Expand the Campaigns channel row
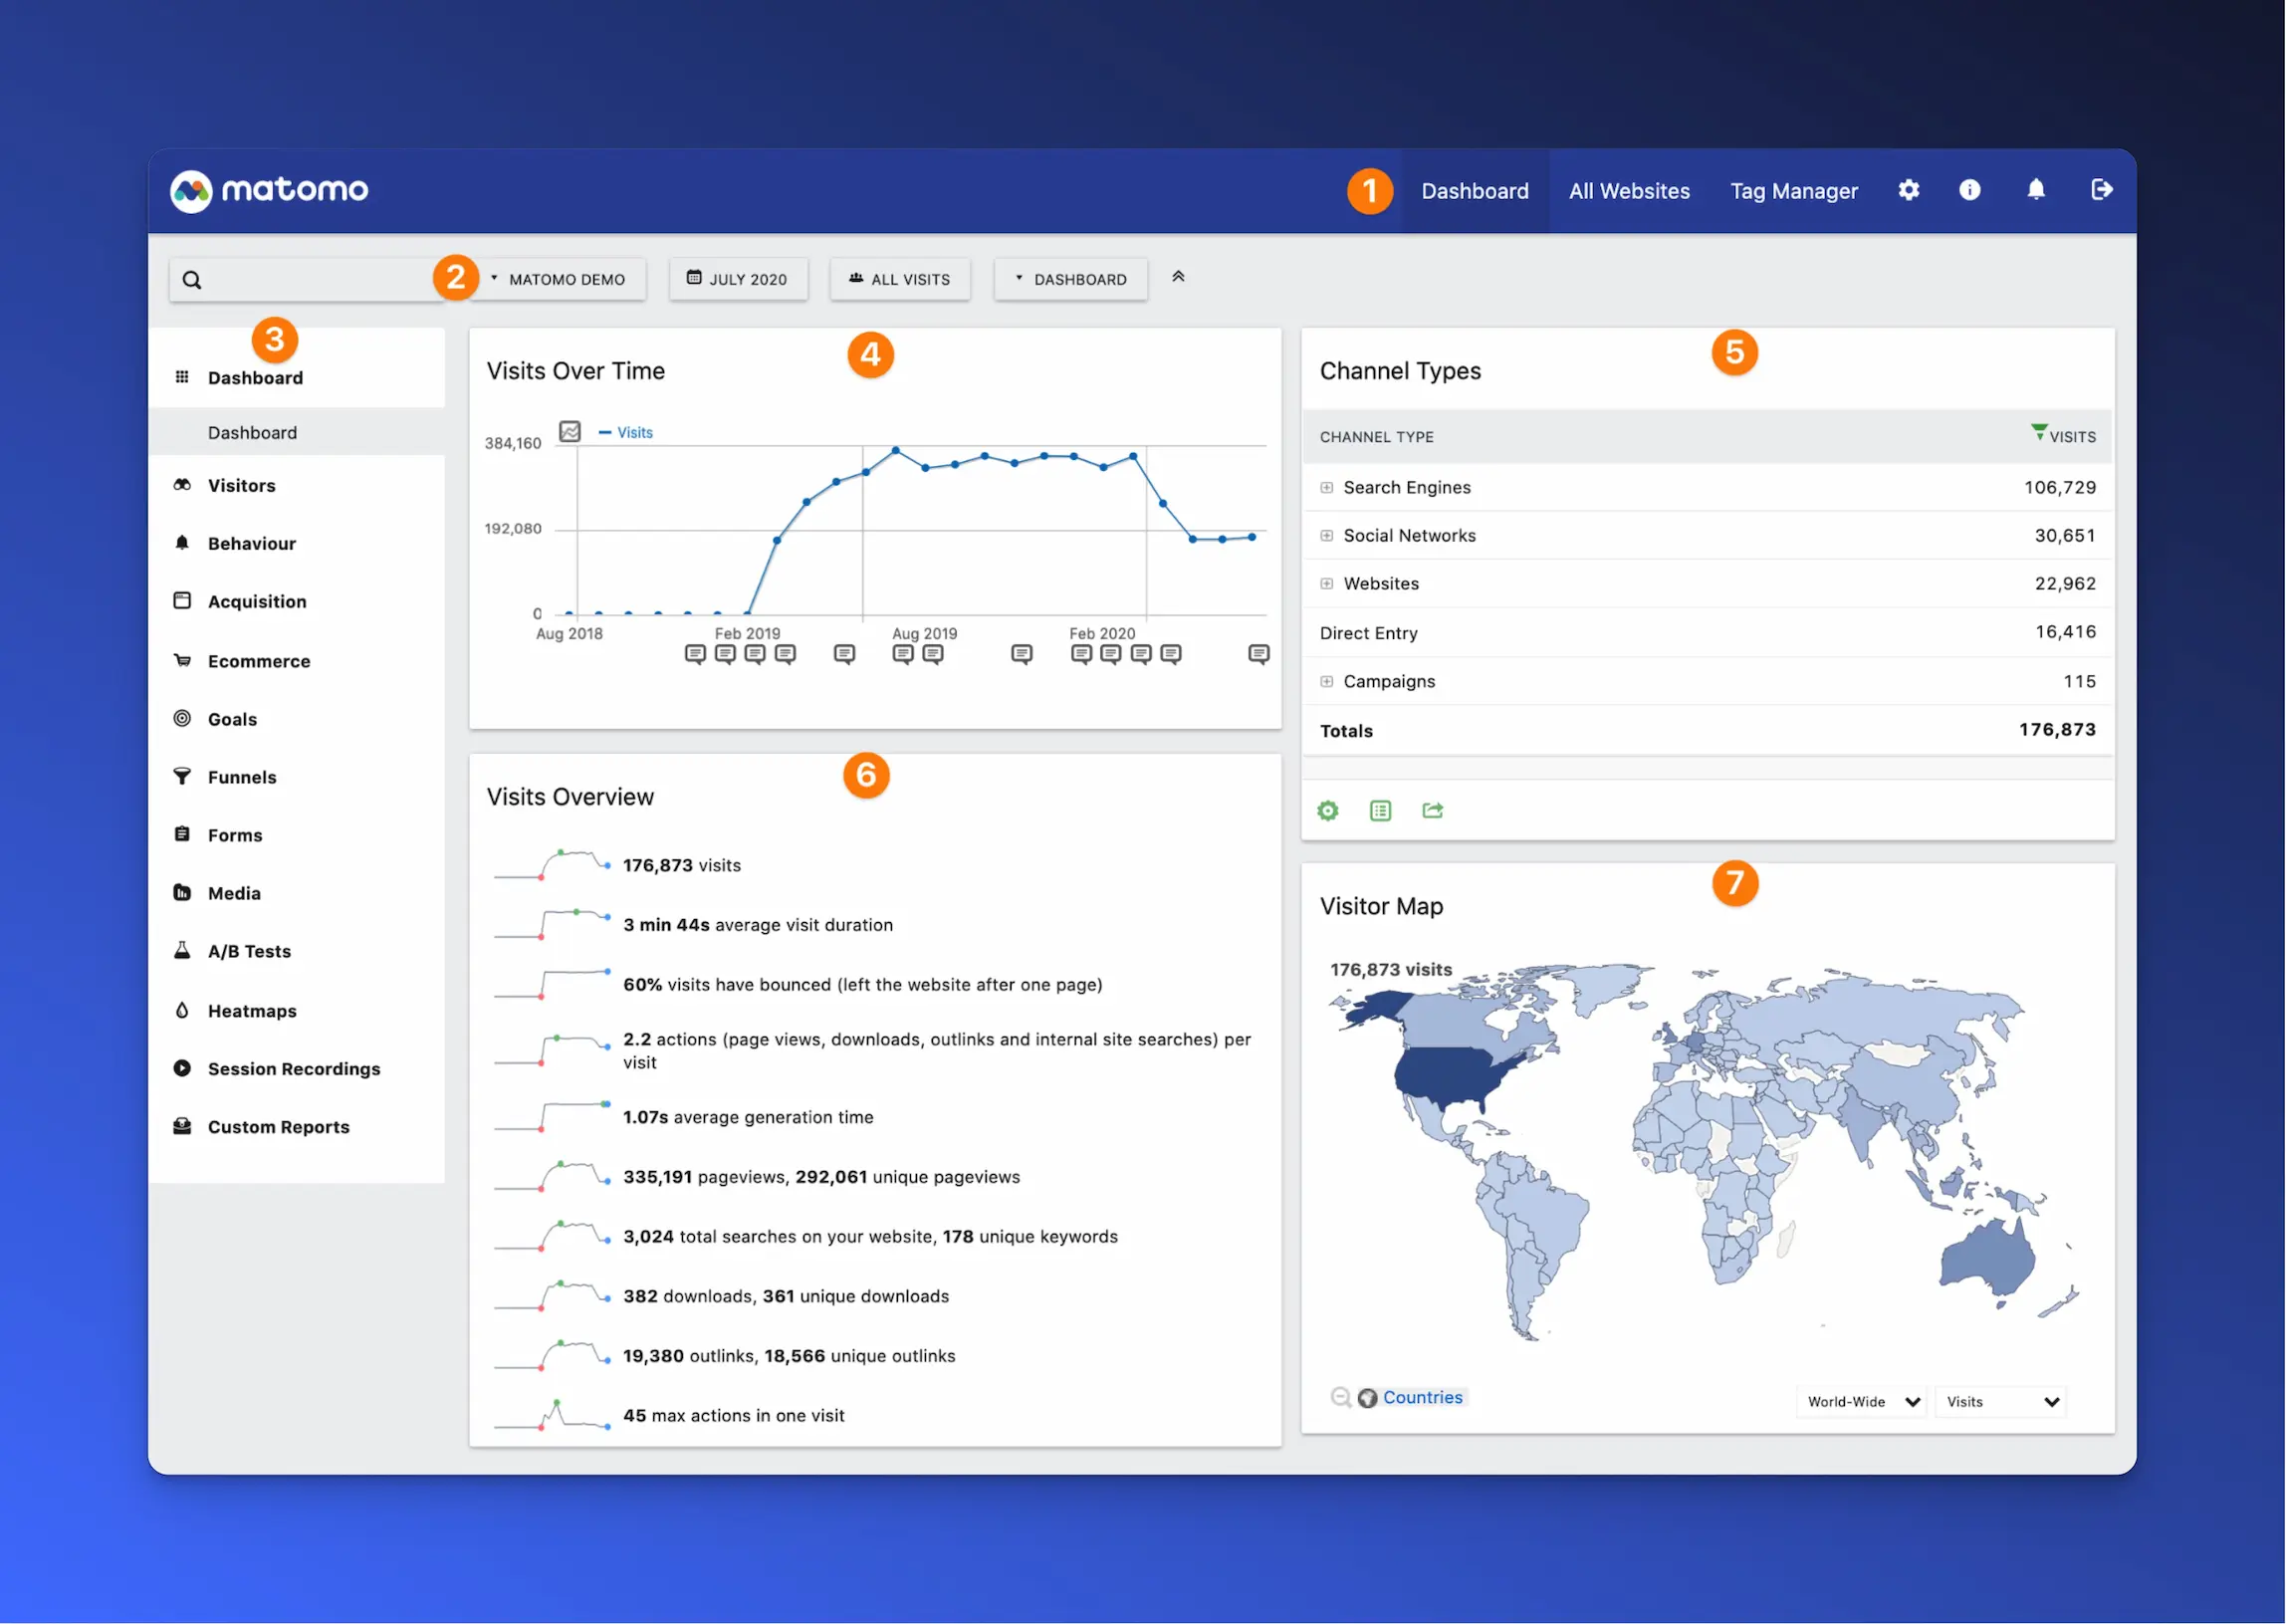The height and width of the screenshot is (1624, 2286). coord(1326,682)
